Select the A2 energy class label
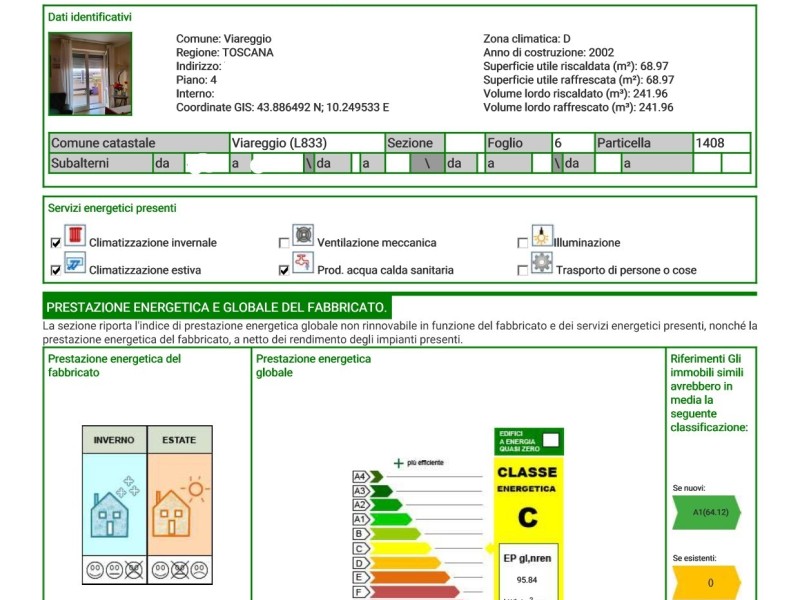Viewport: 800px width, 600px height. pos(361,505)
